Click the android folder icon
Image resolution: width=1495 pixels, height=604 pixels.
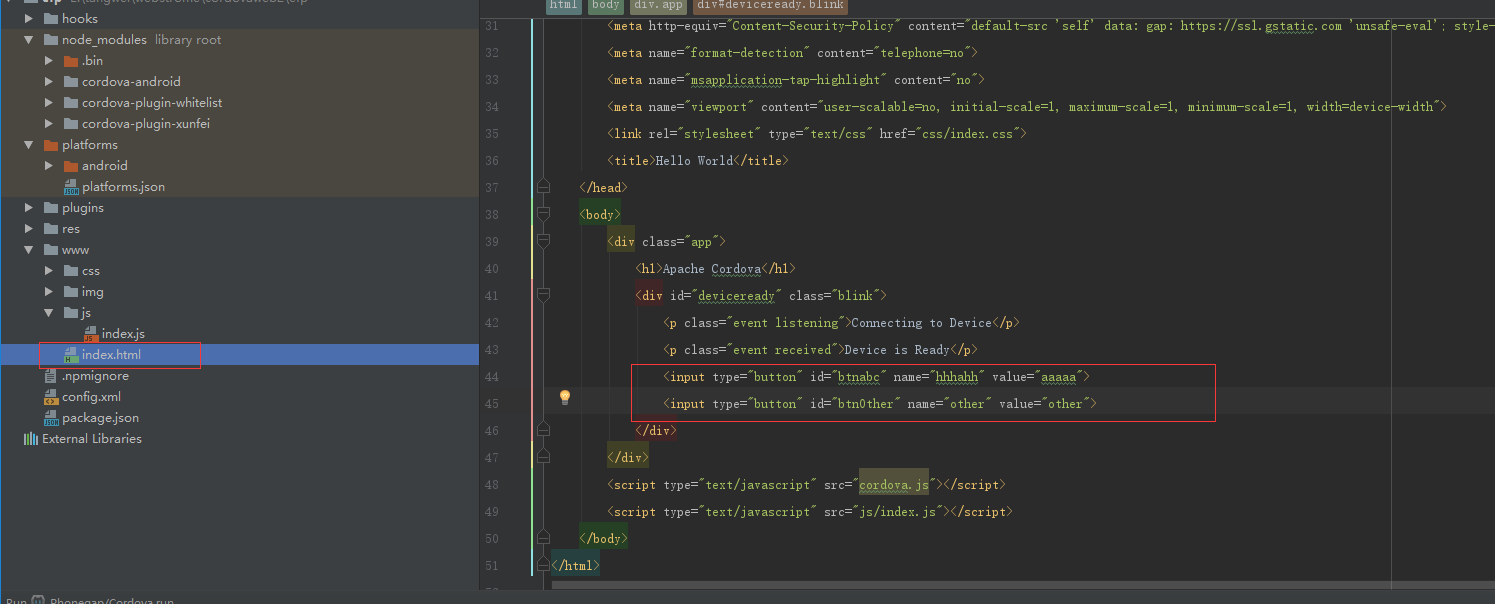(x=71, y=165)
